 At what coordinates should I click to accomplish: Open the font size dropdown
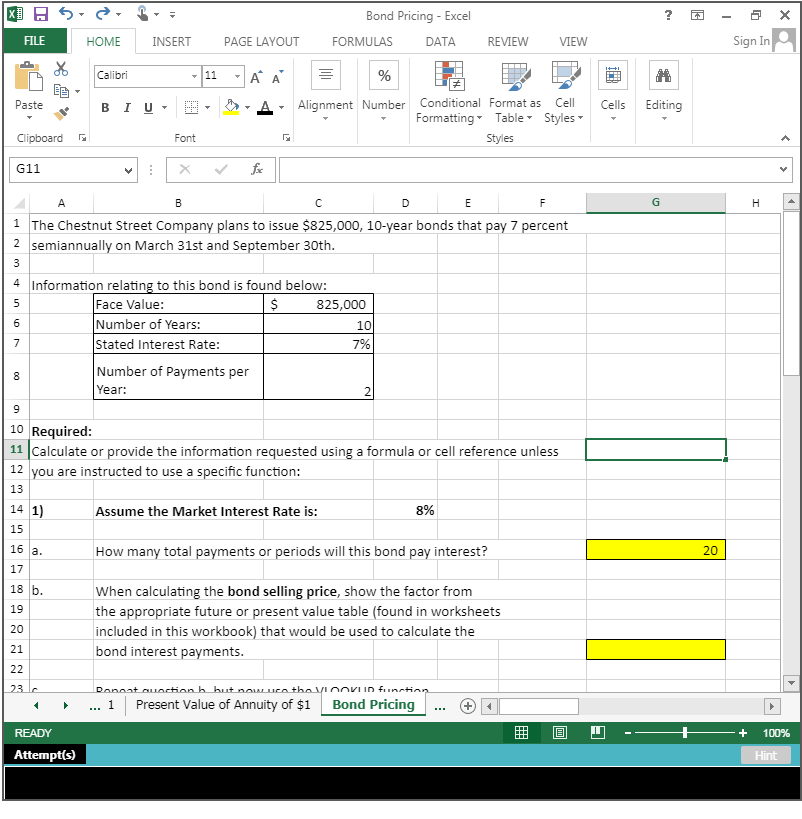click(237, 76)
